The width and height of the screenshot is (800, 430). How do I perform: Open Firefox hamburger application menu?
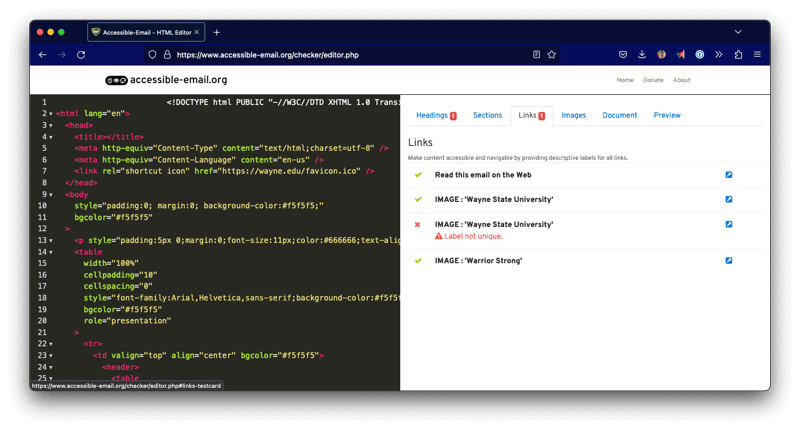(x=757, y=54)
